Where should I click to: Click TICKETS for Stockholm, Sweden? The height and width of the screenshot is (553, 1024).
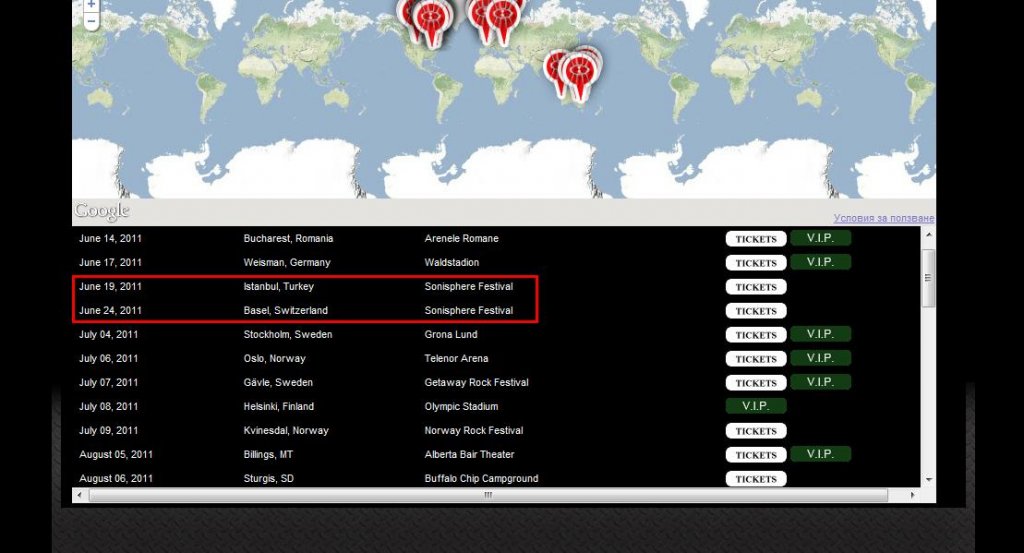pos(756,335)
